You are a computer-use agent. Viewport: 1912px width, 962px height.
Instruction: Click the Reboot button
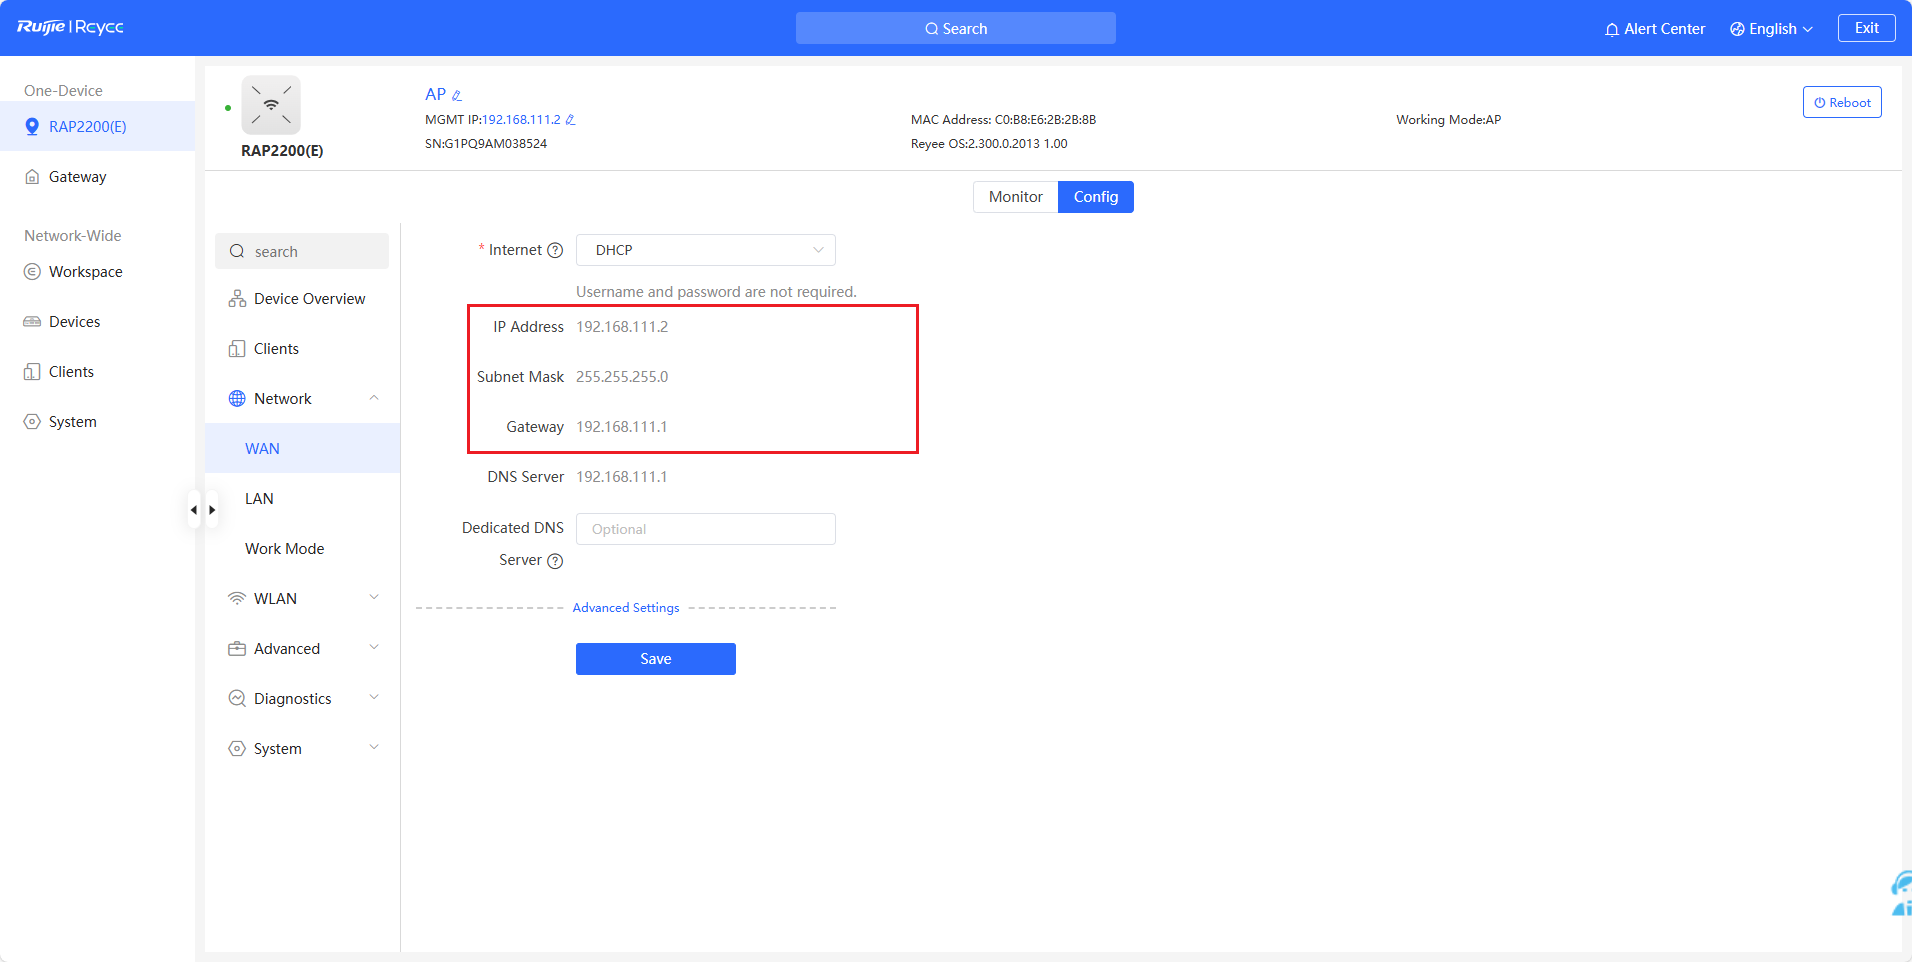click(1841, 102)
